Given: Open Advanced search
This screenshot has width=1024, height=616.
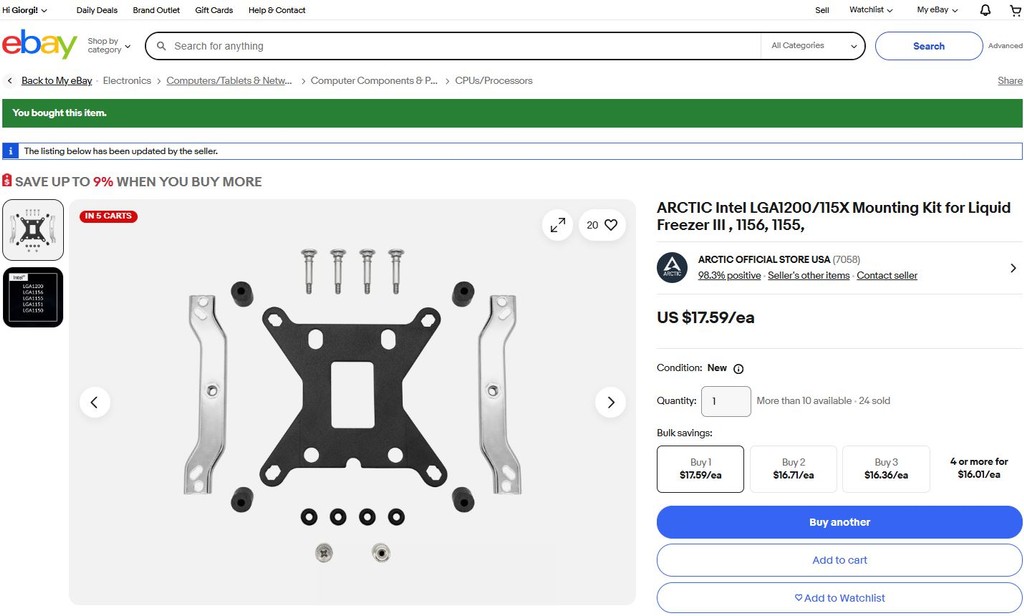Looking at the screenshot, I should click(x=1005, y=46).
